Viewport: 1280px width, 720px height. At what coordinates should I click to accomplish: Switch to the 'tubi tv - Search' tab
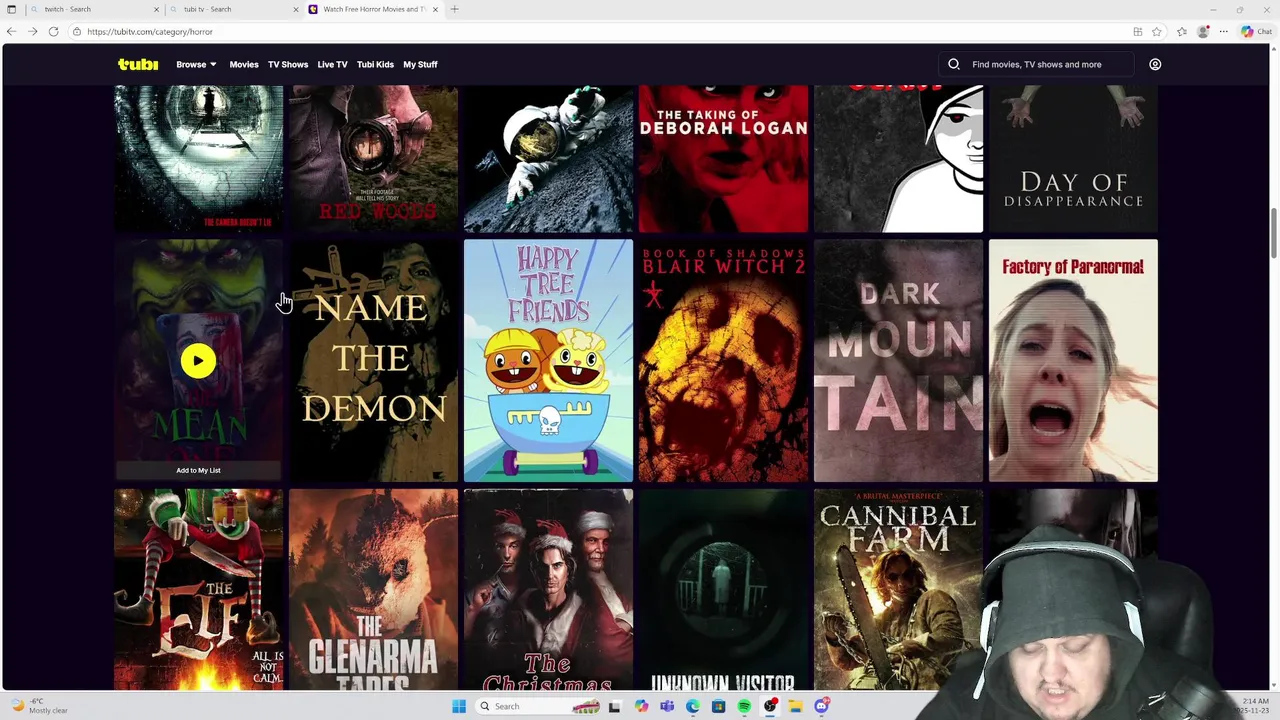(234, 9)
